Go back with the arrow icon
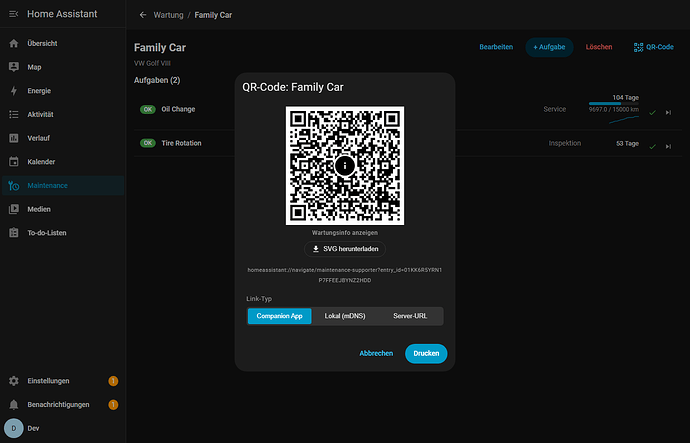690x443 pixels. (143, 15)
